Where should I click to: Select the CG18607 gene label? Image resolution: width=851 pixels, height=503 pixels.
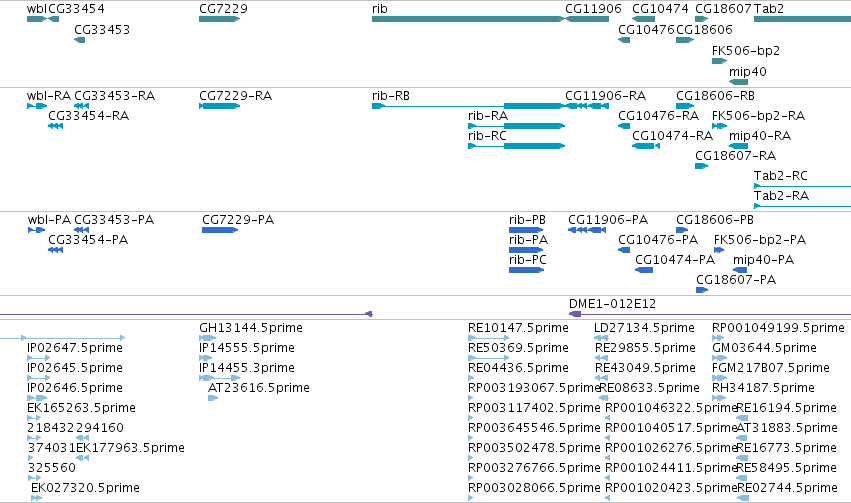723,9
